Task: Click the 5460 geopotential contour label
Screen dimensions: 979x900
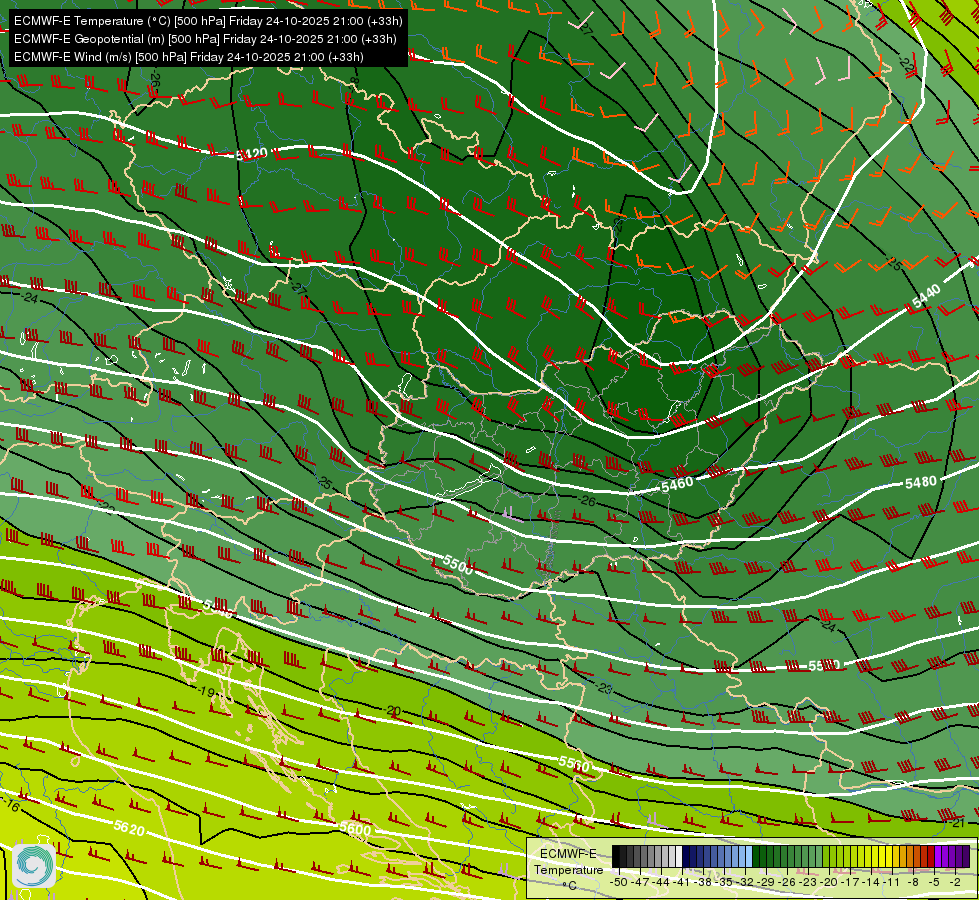Action: (677, 485)
